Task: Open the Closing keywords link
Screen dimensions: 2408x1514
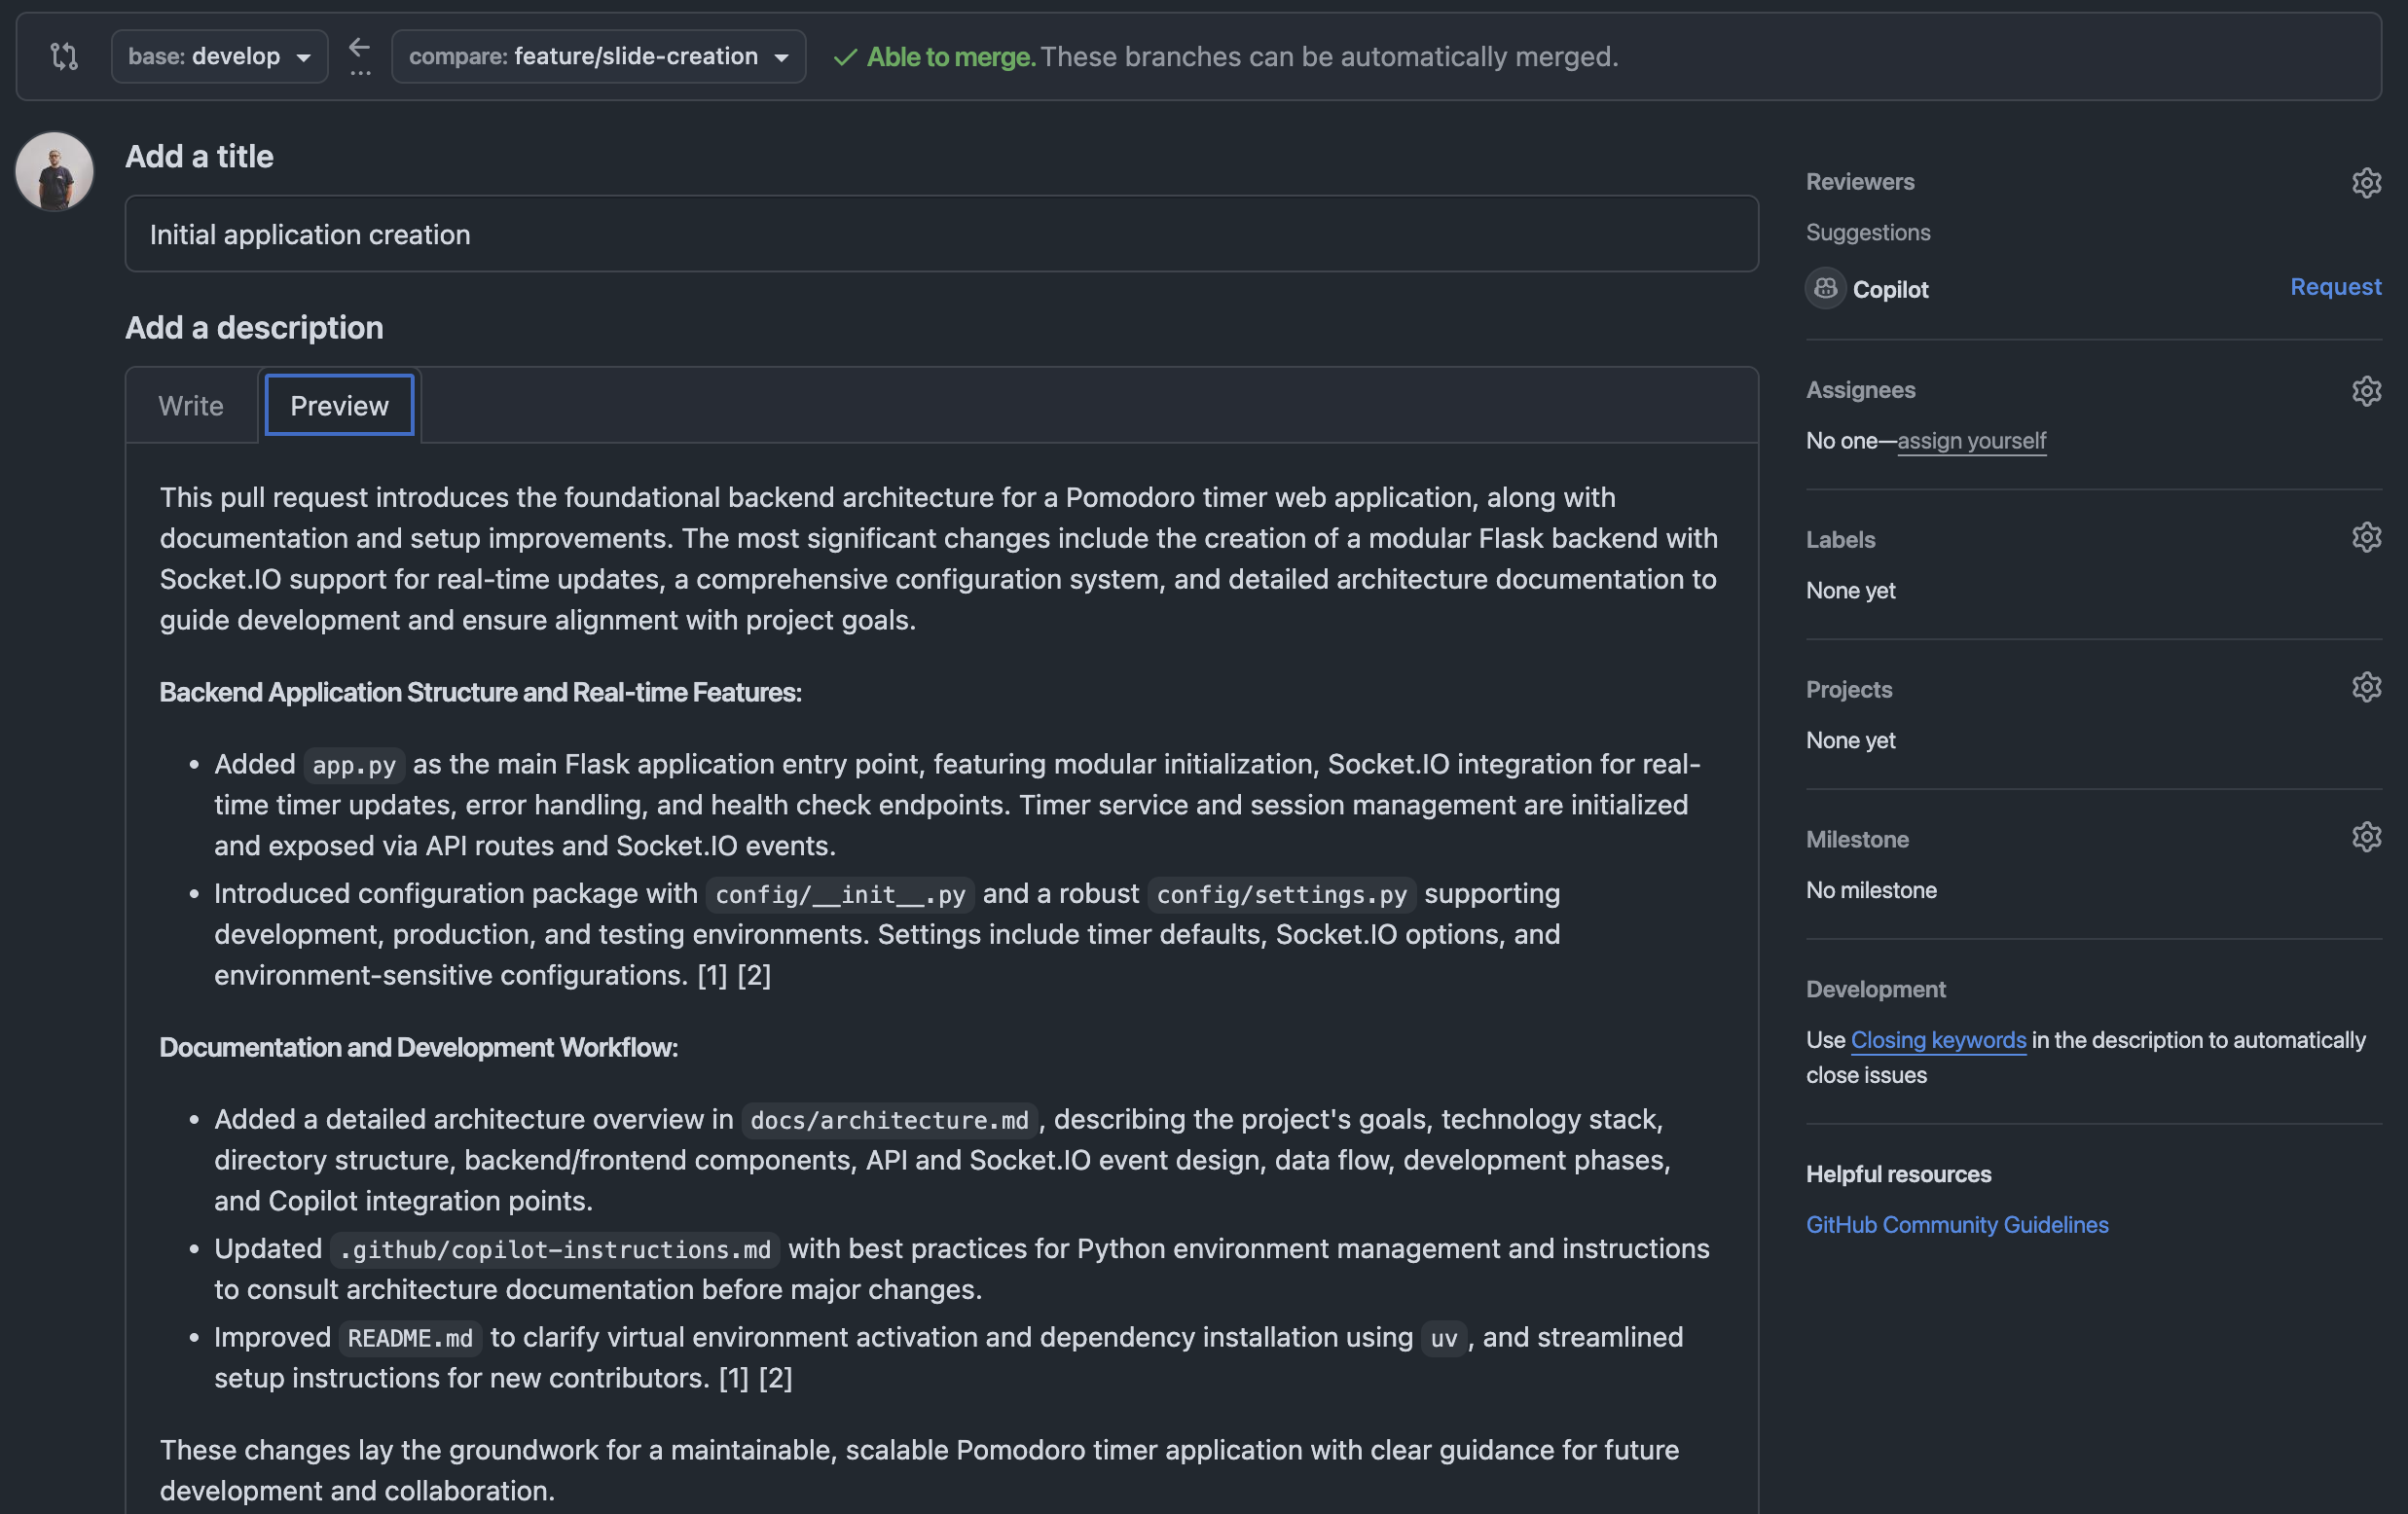Action: click(x=1938, y=1040)
